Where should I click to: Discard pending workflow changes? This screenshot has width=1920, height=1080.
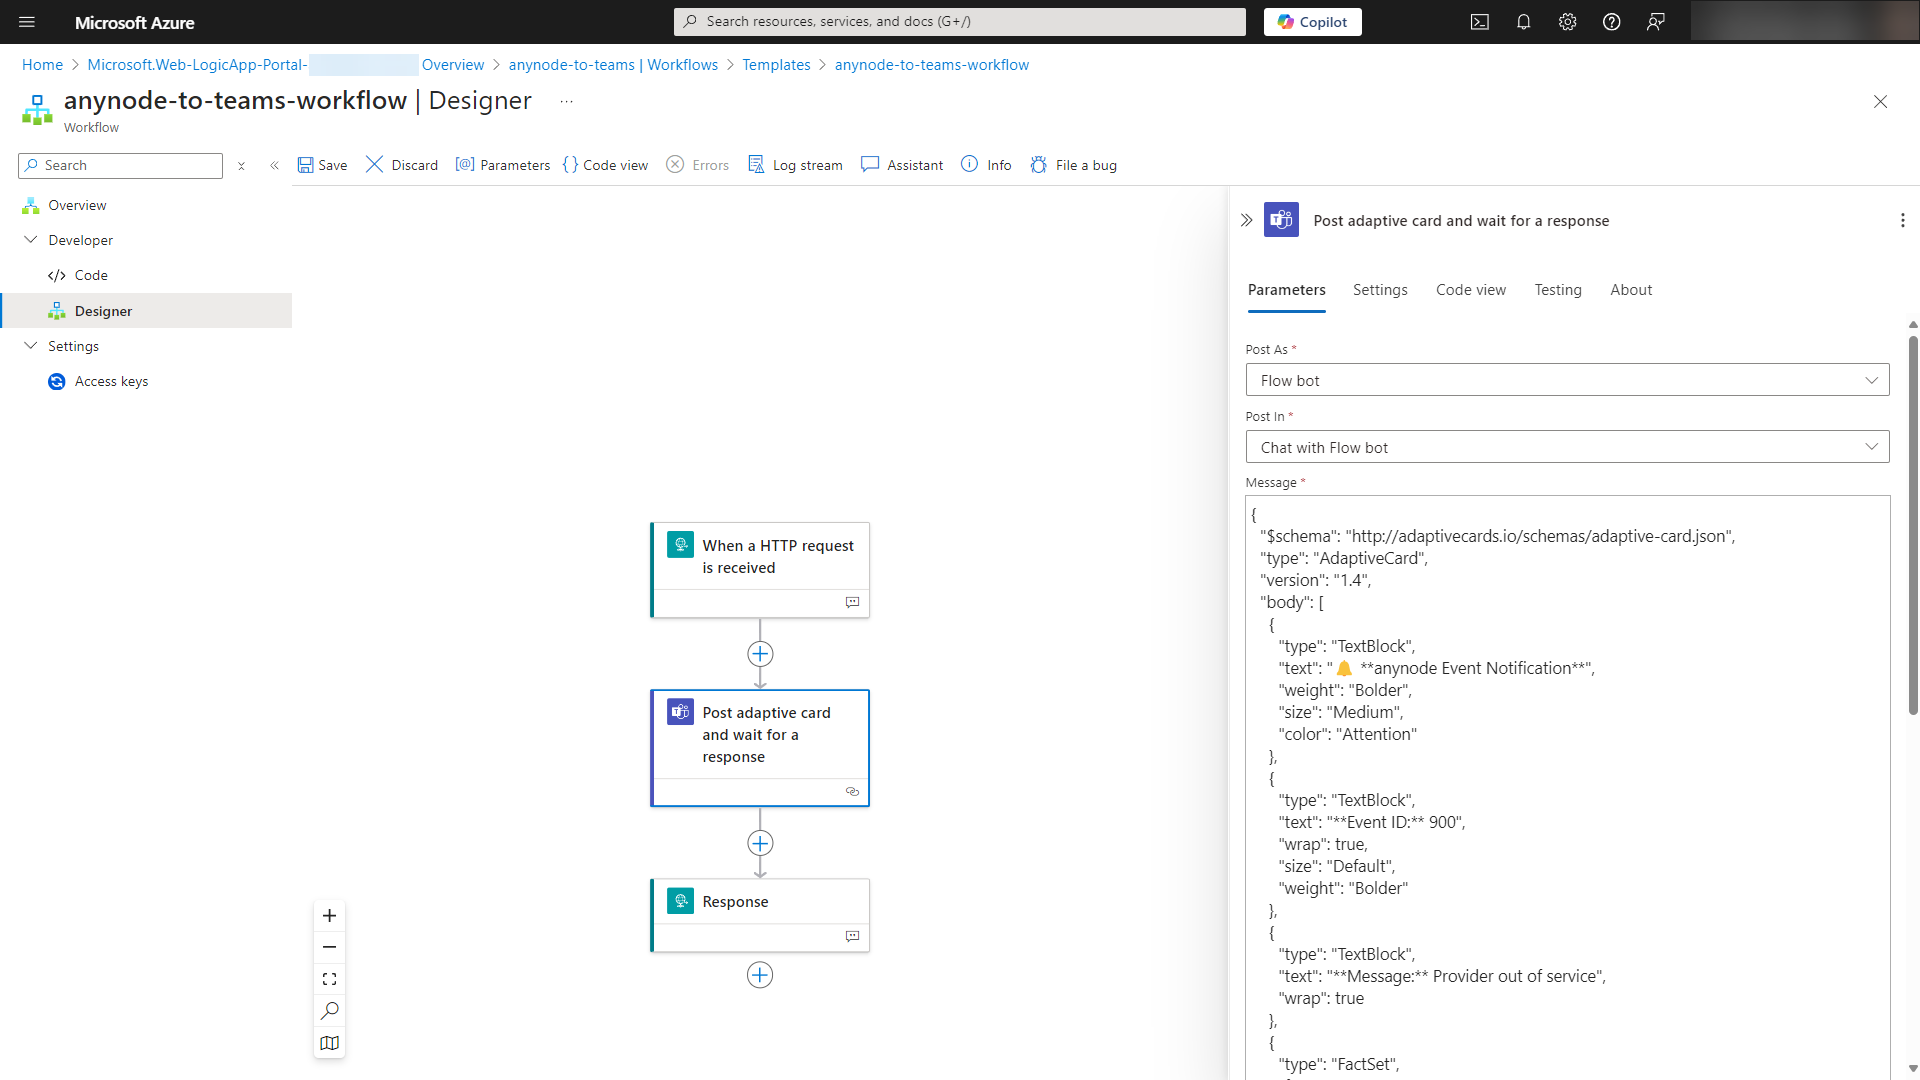pos(402,165)
